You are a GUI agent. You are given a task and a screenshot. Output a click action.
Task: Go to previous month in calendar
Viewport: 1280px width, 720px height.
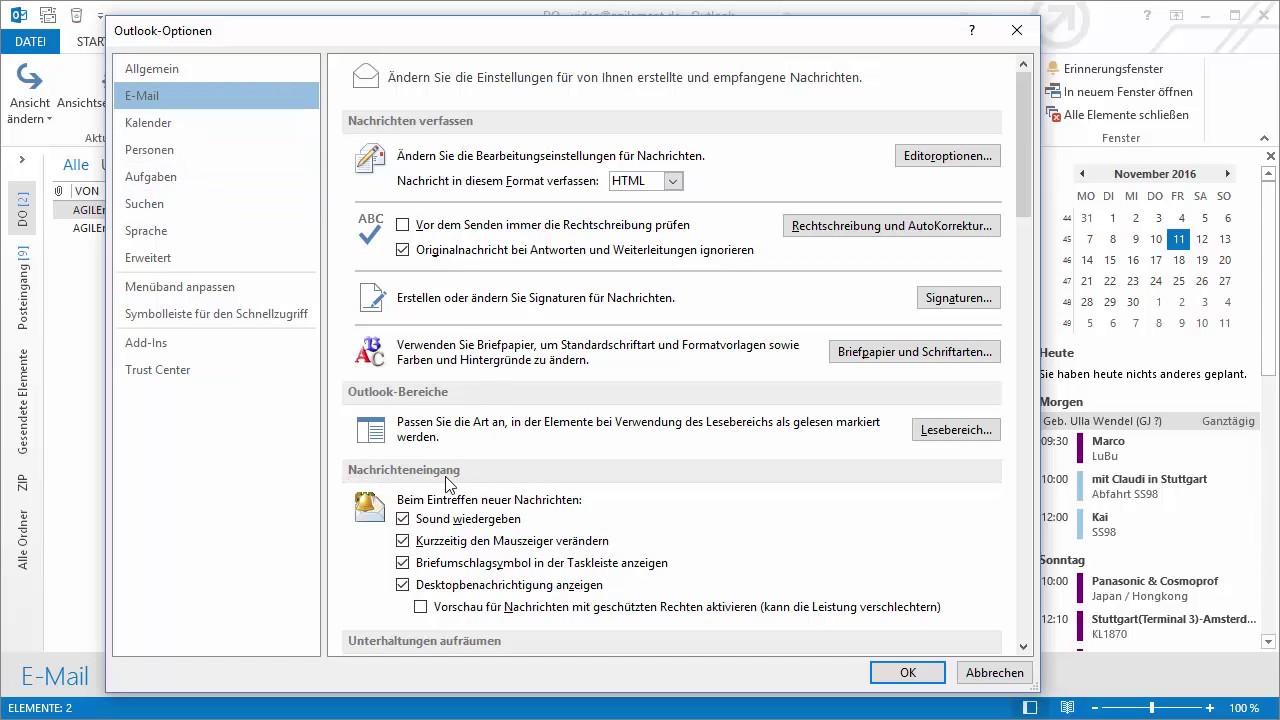1081,174
